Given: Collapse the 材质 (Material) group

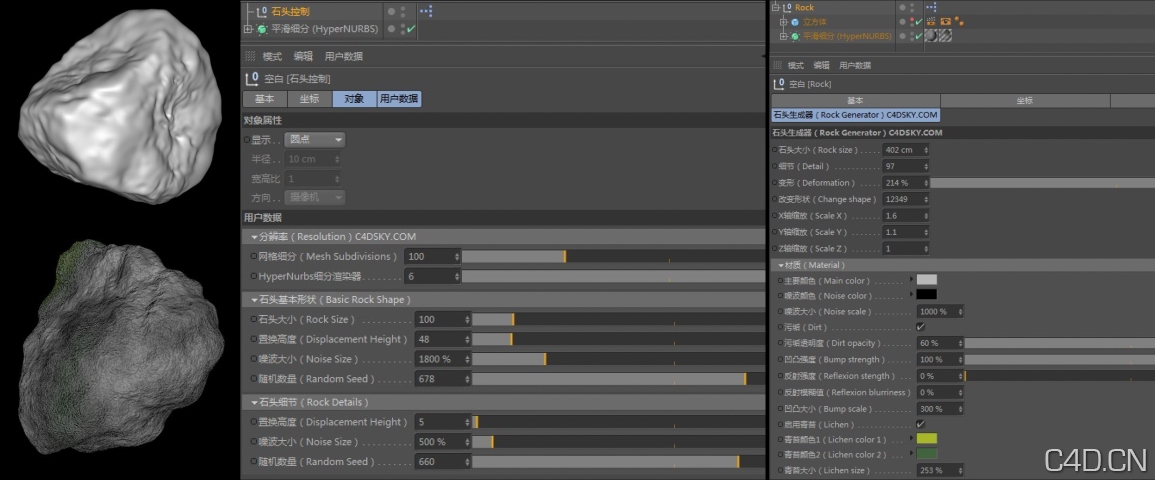Looking at the screenshot, I should pyautogui.click(x=780, y=265).
